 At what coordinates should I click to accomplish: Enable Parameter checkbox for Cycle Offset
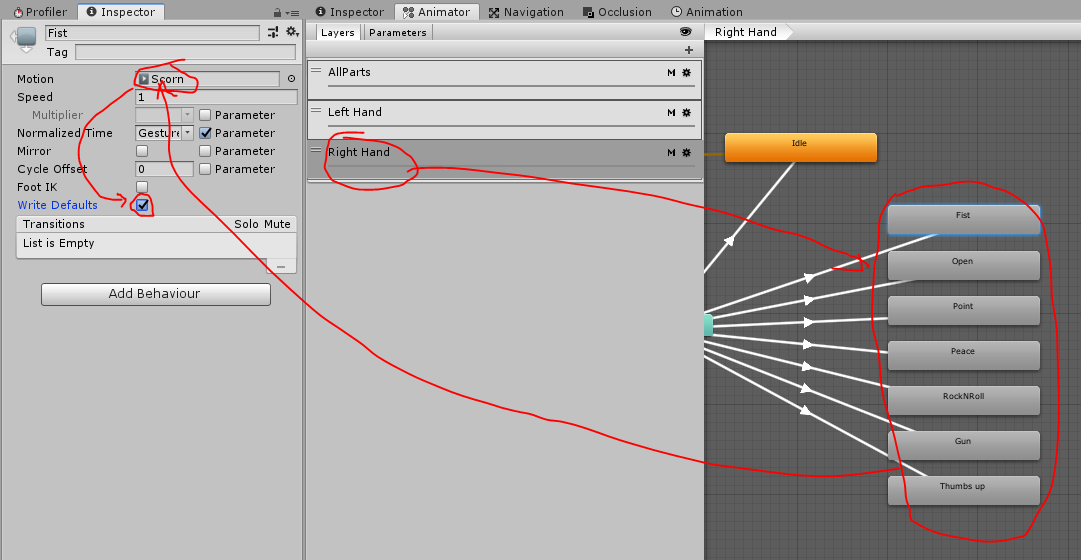coord(205,169)
